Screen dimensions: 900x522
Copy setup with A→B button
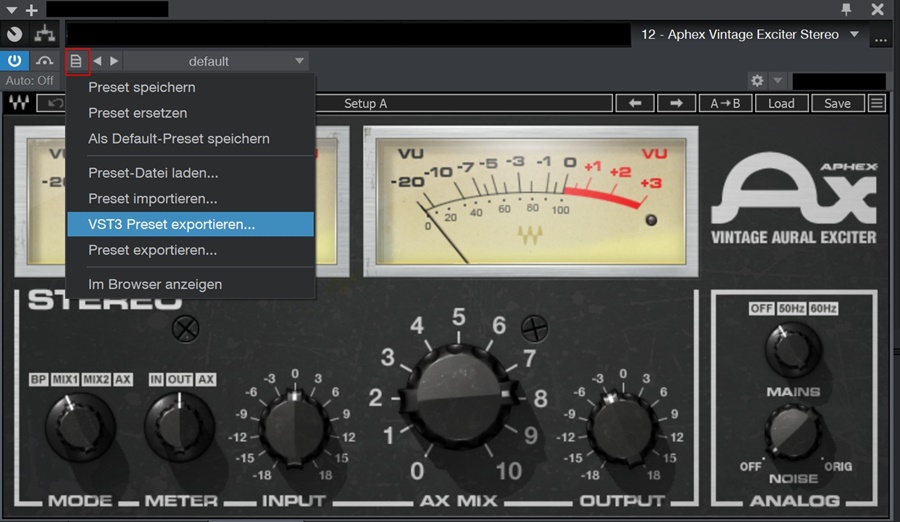click(725, 103)
